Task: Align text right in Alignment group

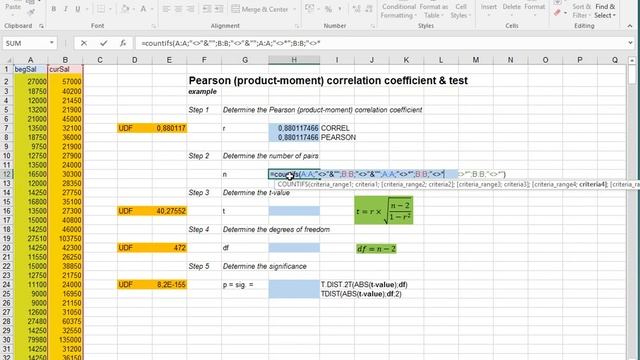Action: (190, 9)
